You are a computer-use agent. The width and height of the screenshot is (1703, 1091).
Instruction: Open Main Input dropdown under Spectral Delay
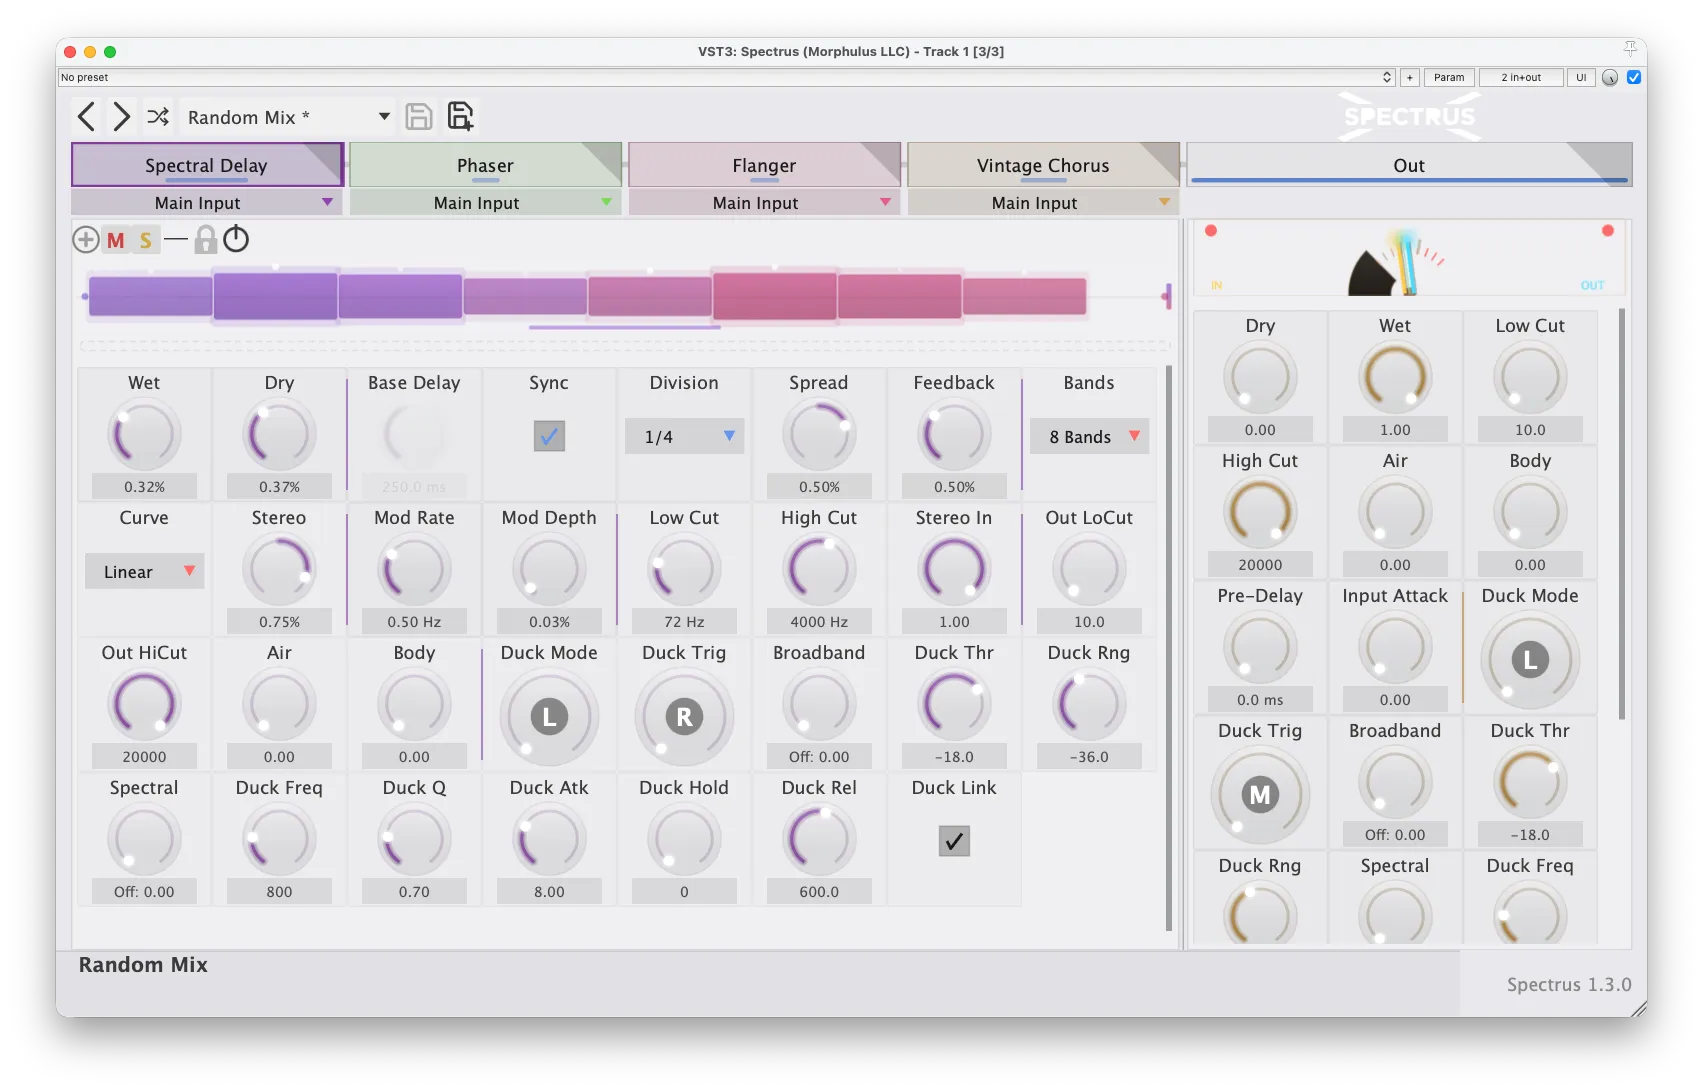coord(207,203)
